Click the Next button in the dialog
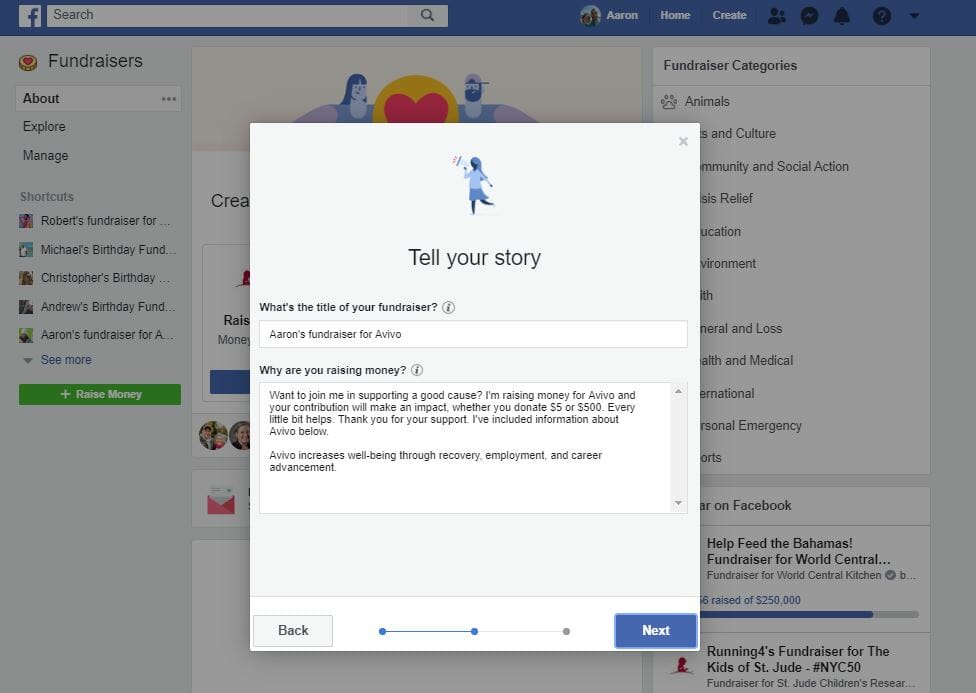Image resolution: width=976 pixels, height=693 pixels. [655, 630]
